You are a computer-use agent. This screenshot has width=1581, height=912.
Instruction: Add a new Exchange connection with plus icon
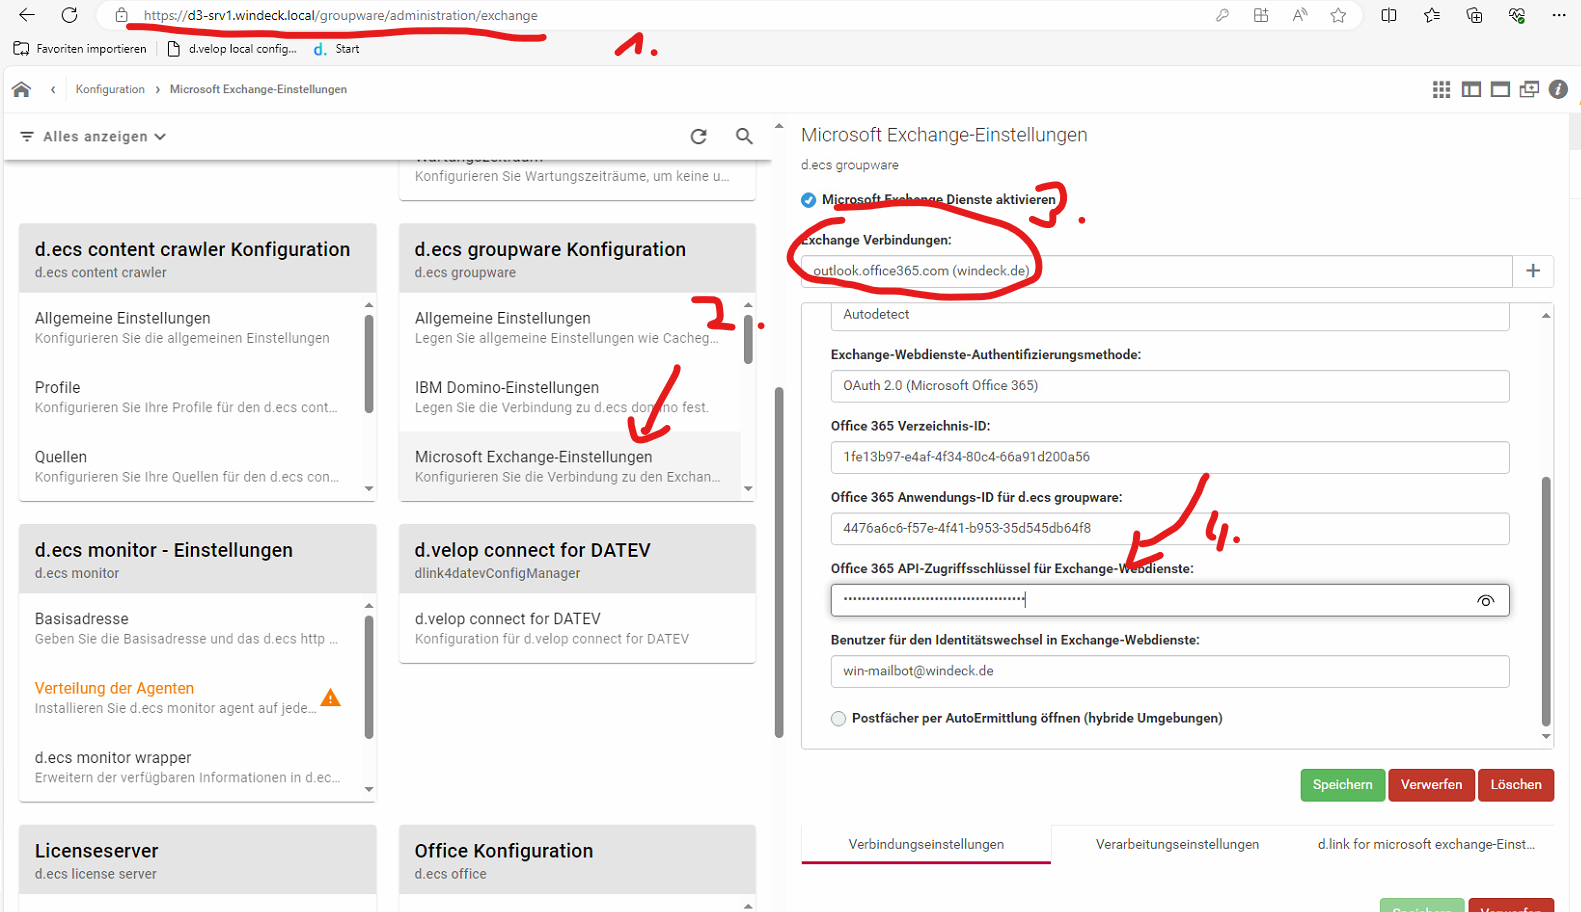pos(1532,271)
